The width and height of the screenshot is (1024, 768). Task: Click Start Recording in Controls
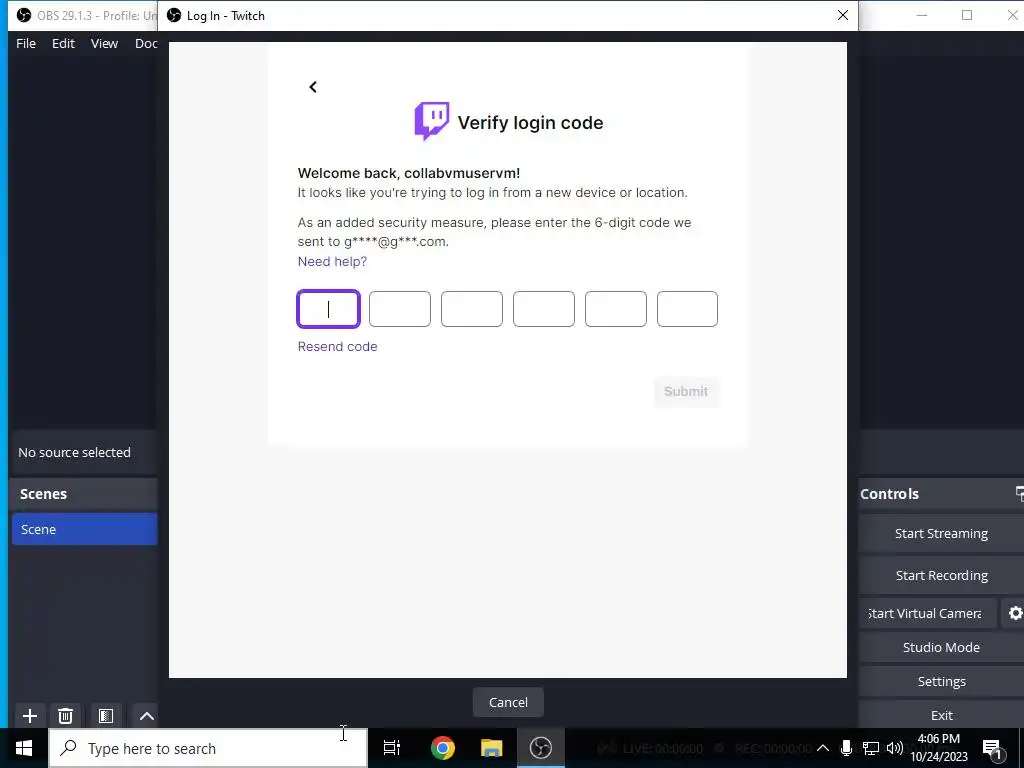tap(941, 575)
